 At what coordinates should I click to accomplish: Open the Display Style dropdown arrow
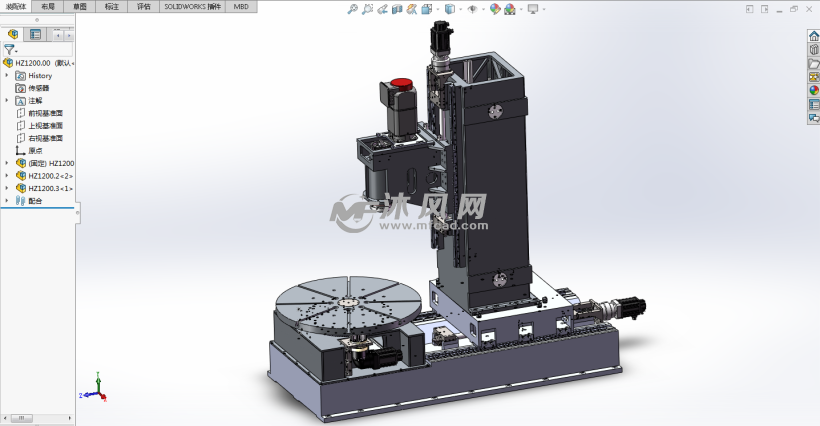pyautogui.click(x=460, y=9)
